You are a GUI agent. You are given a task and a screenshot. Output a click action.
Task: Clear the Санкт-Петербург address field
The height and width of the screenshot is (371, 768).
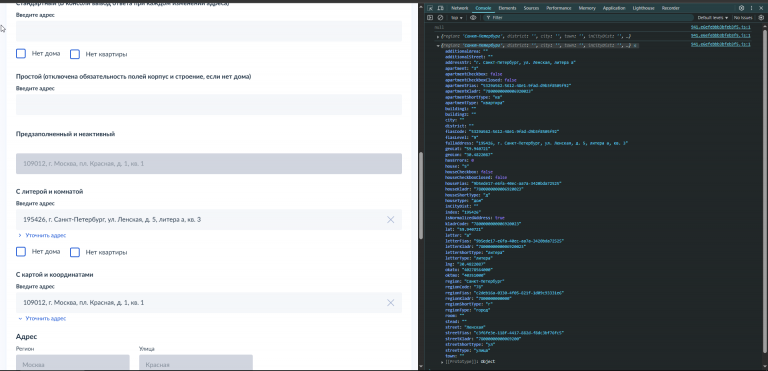coord(390,220)
